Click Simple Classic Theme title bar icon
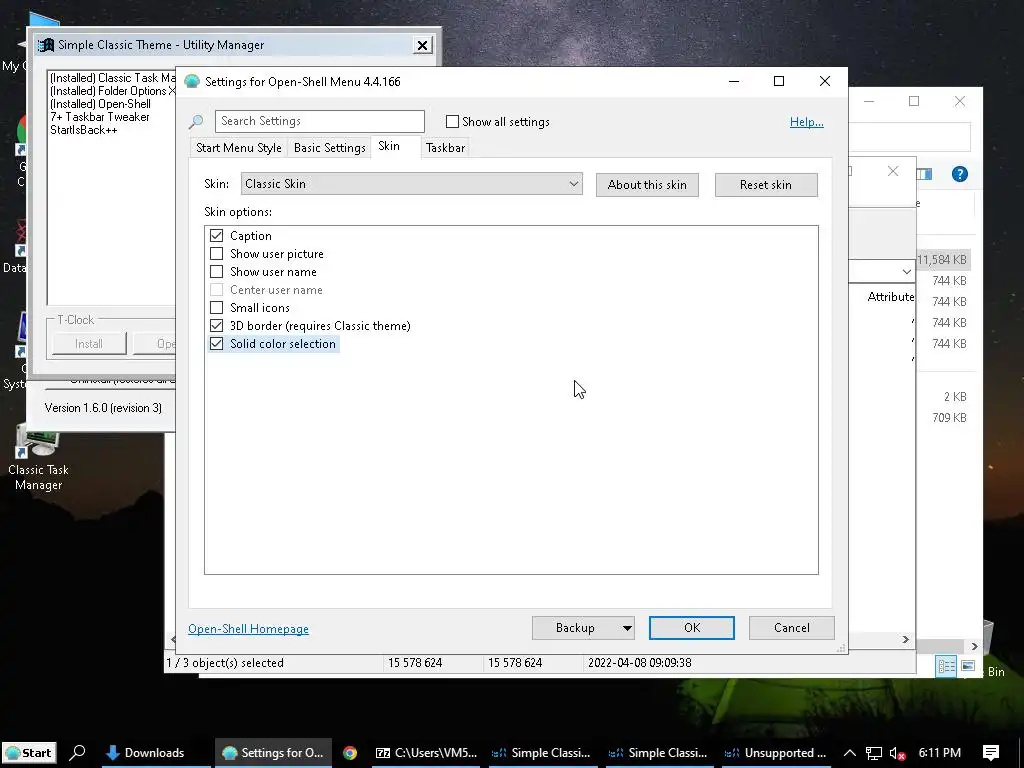The height and width of the screenshot is (768, 1024). [46, 45]
